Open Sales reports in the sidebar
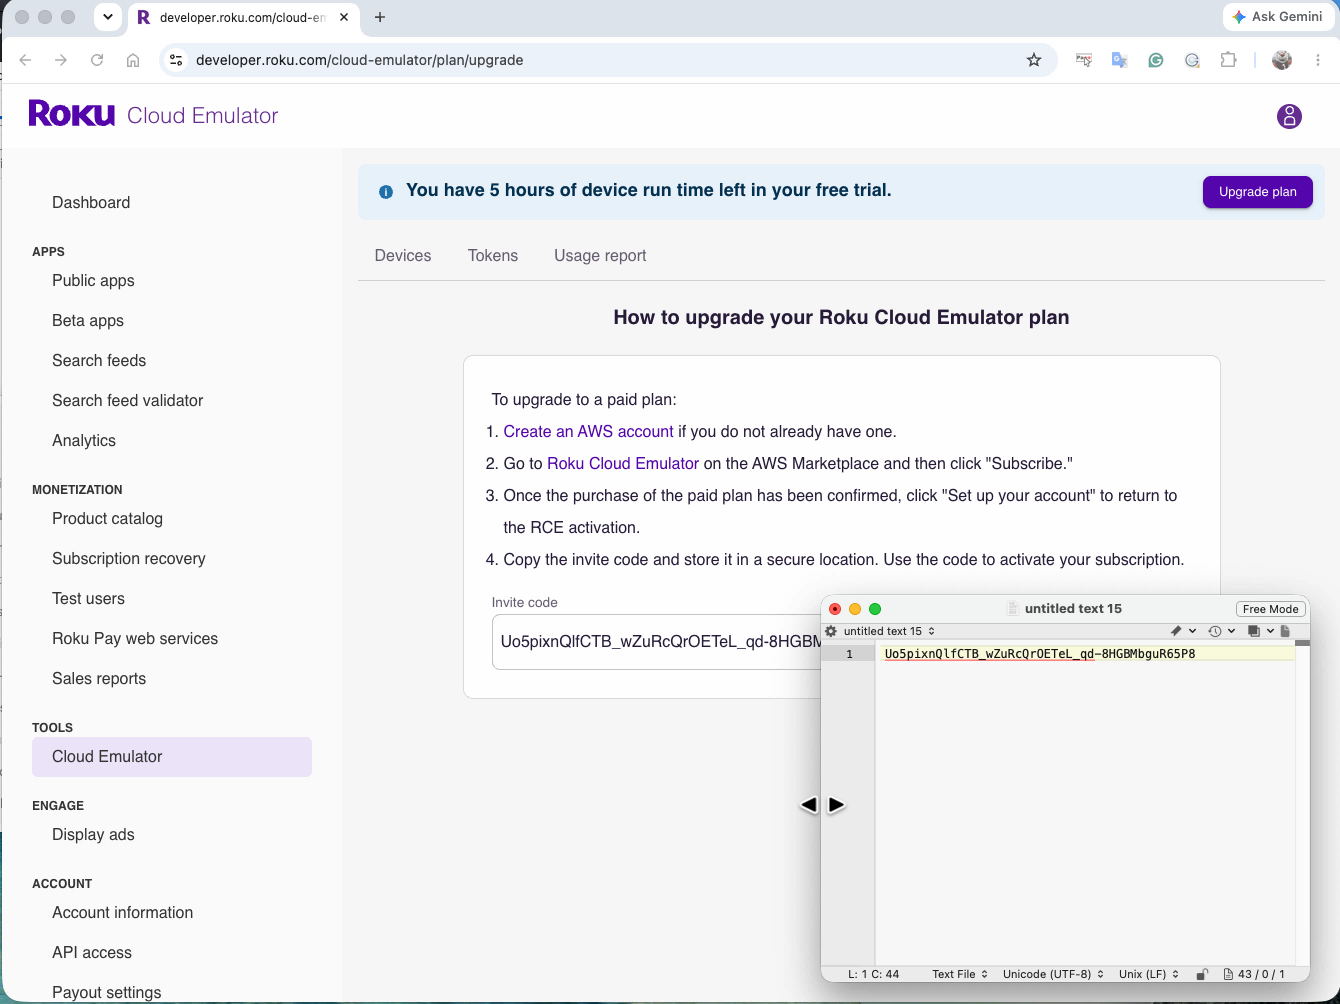Image resolution: width=1340 pixels, height=1004 pixels. (99, 678)
